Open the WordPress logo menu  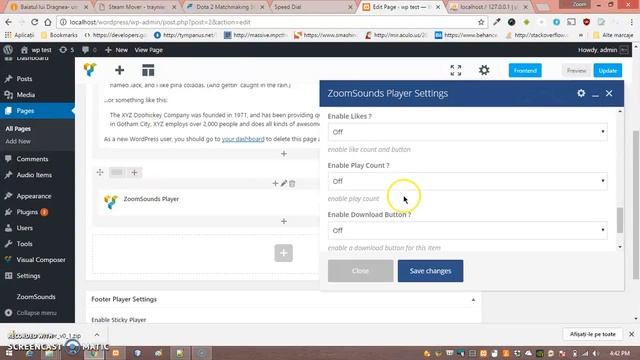click(x=8, y=50)
